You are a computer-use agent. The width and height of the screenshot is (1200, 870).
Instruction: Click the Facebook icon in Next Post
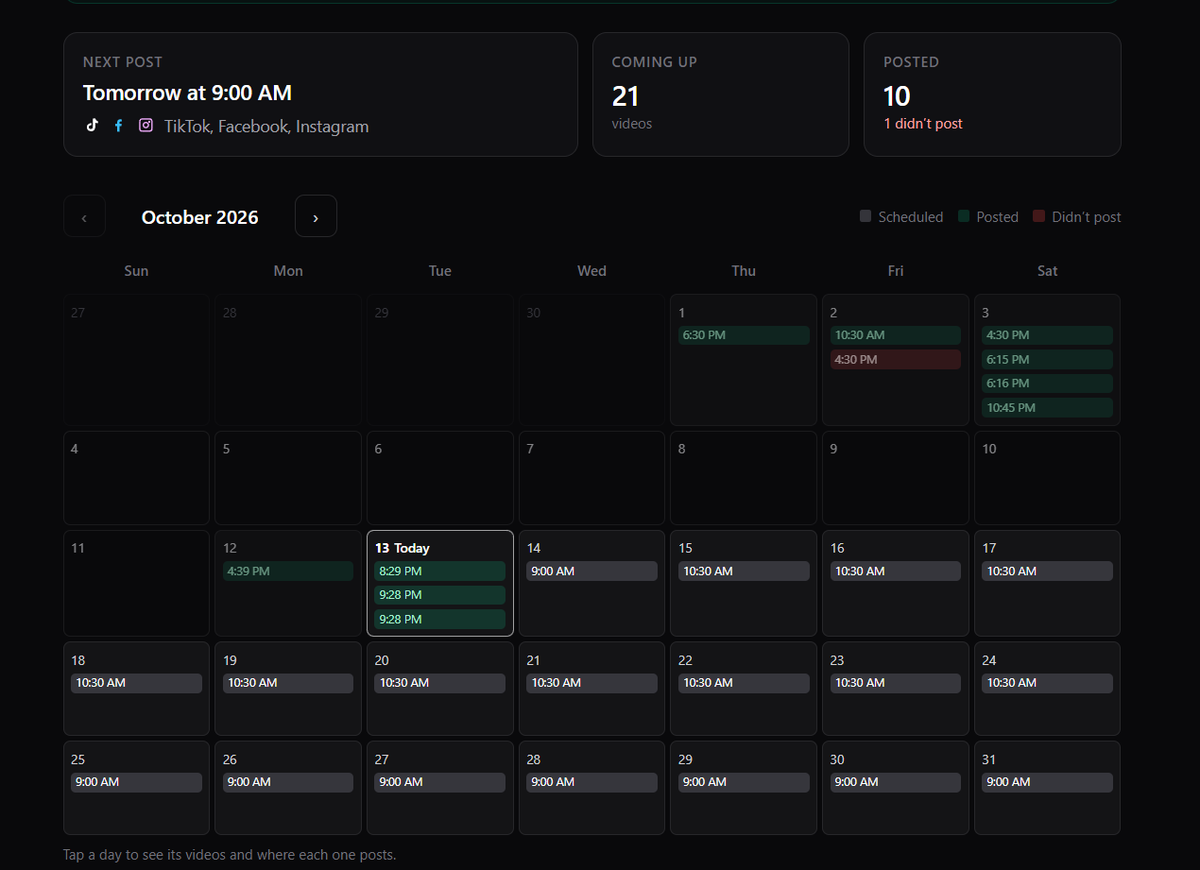pos(119,126)
